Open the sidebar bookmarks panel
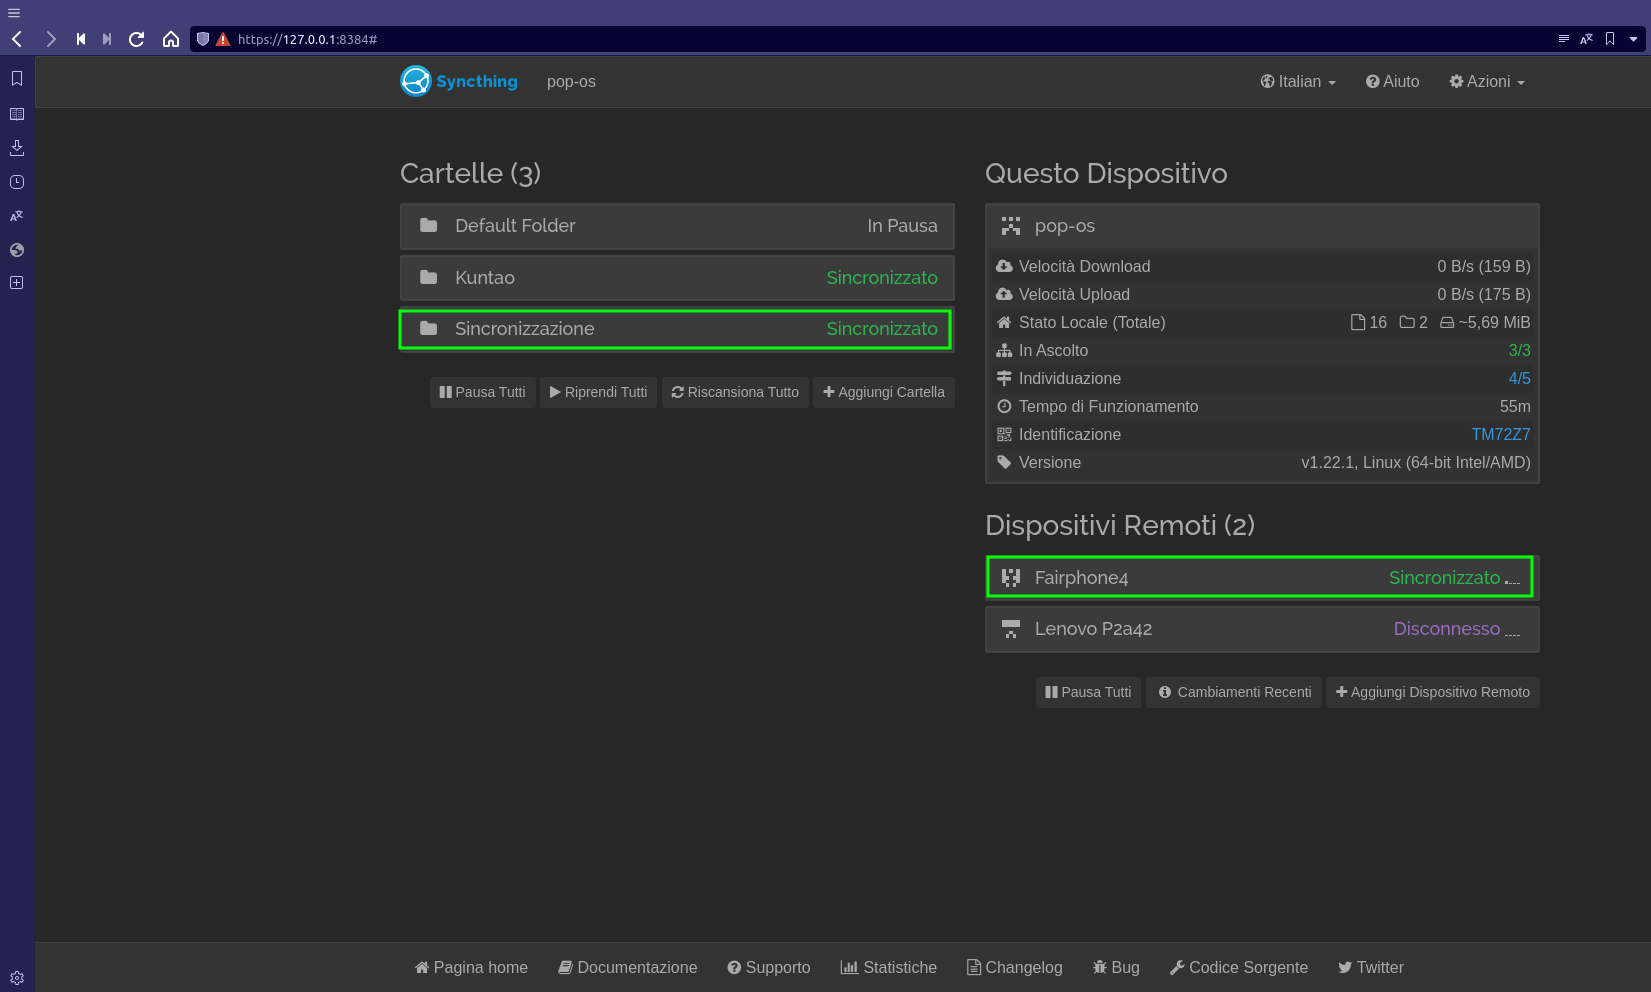The height and width of the screenshot is (992, 1651). 17,78
